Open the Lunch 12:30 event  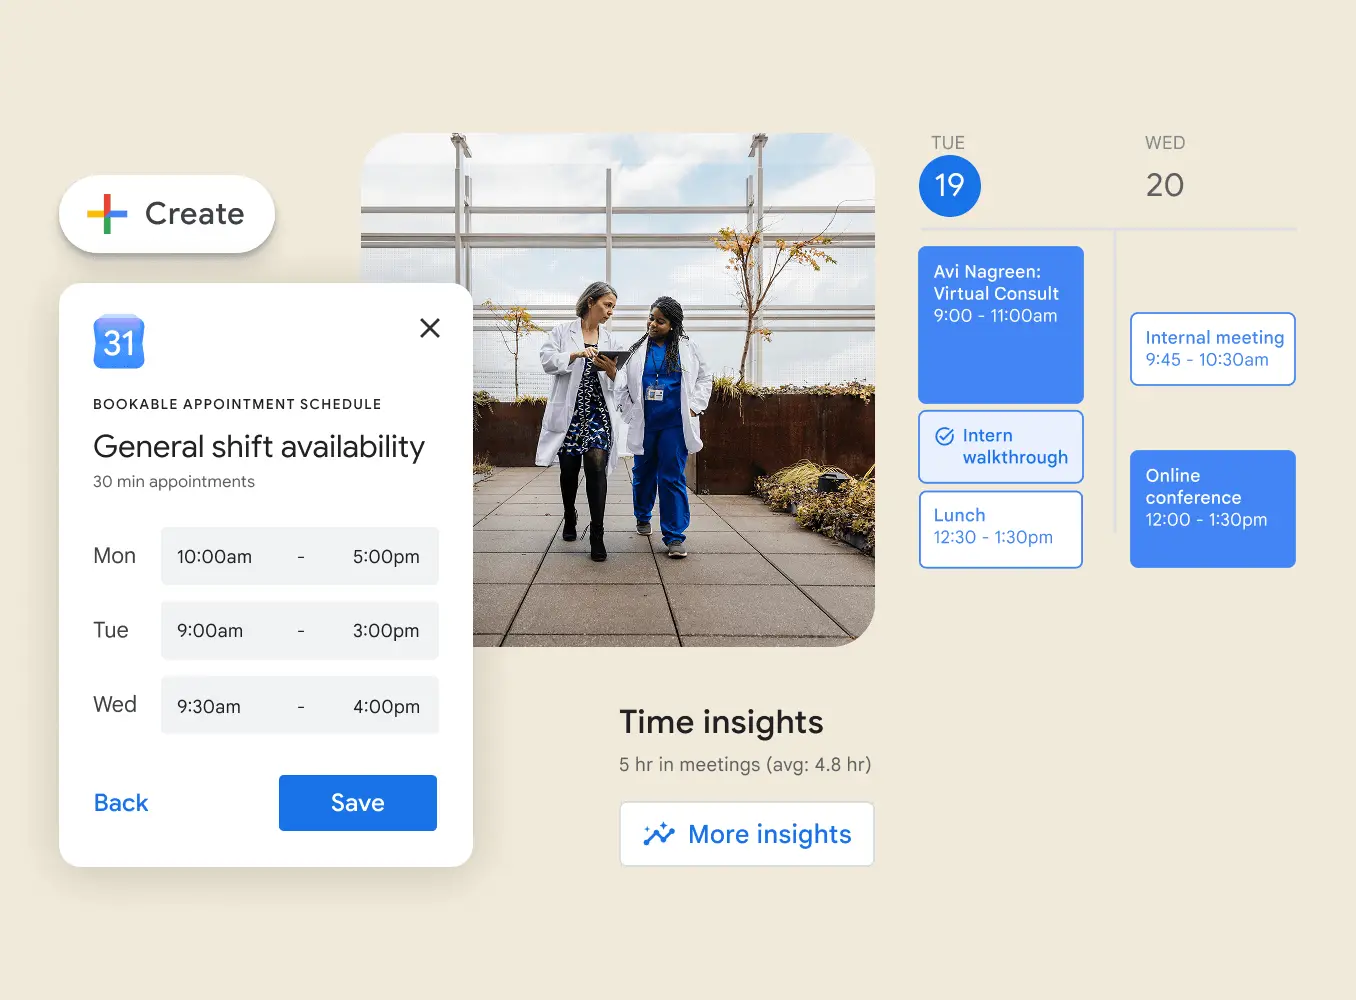click(1001, 529)
